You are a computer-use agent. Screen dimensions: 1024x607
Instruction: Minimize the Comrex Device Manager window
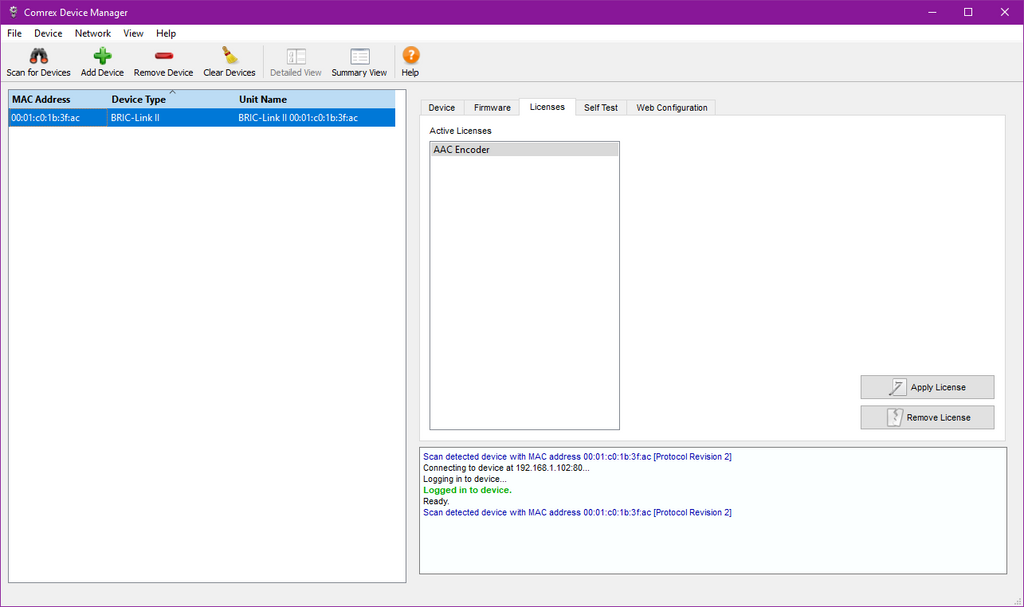pos(932,12)
